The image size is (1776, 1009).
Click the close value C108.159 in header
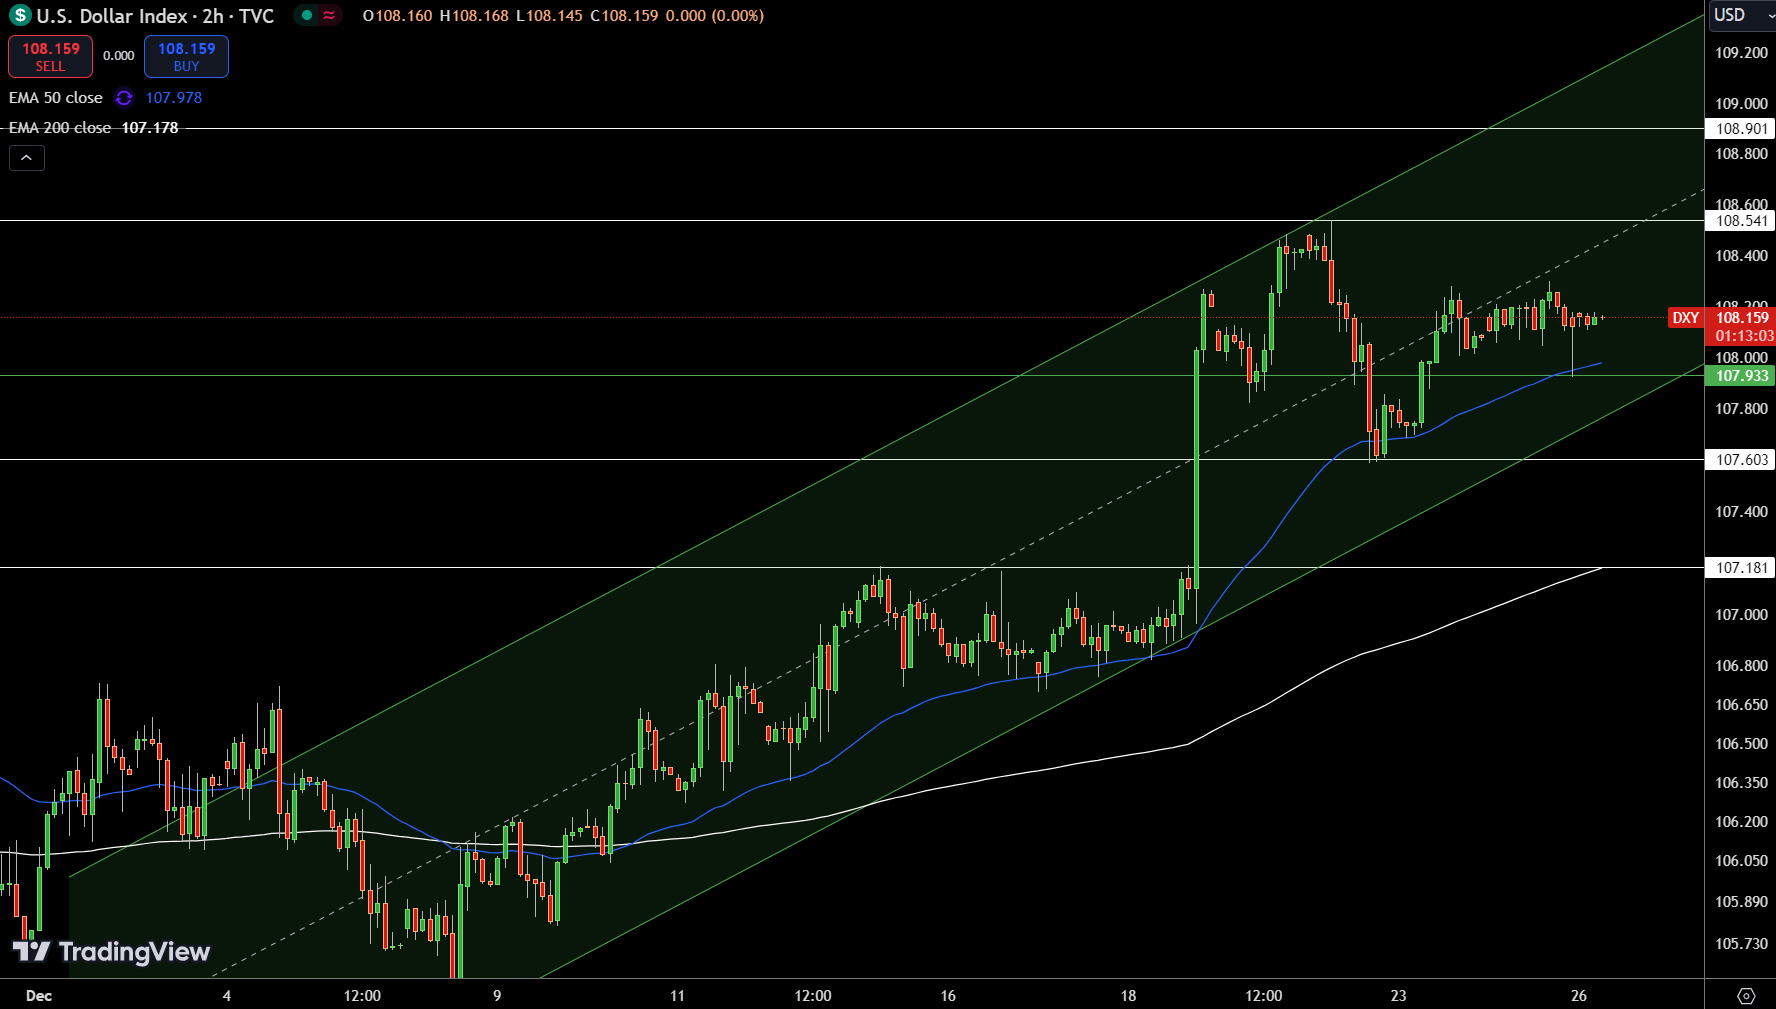624,16
